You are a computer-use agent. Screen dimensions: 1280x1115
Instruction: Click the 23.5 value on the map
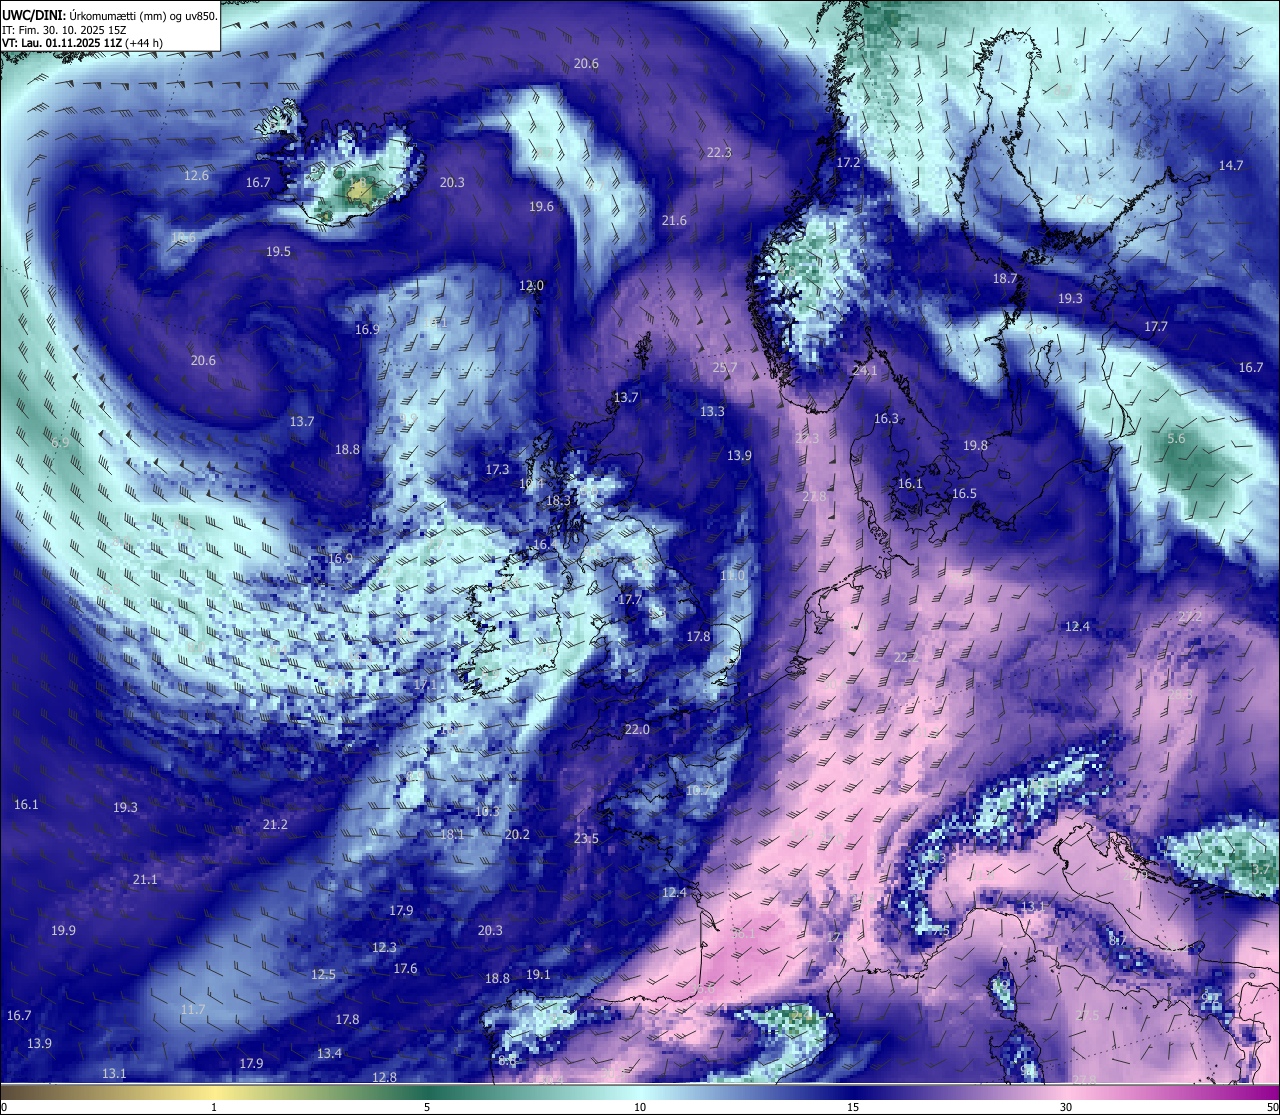pos(586,838)
